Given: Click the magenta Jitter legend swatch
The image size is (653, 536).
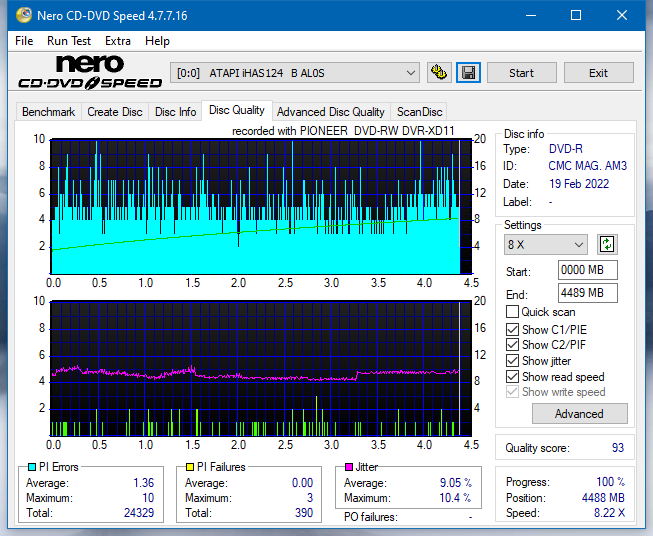Looking at the screenshot, I should [x=349, y=467].
